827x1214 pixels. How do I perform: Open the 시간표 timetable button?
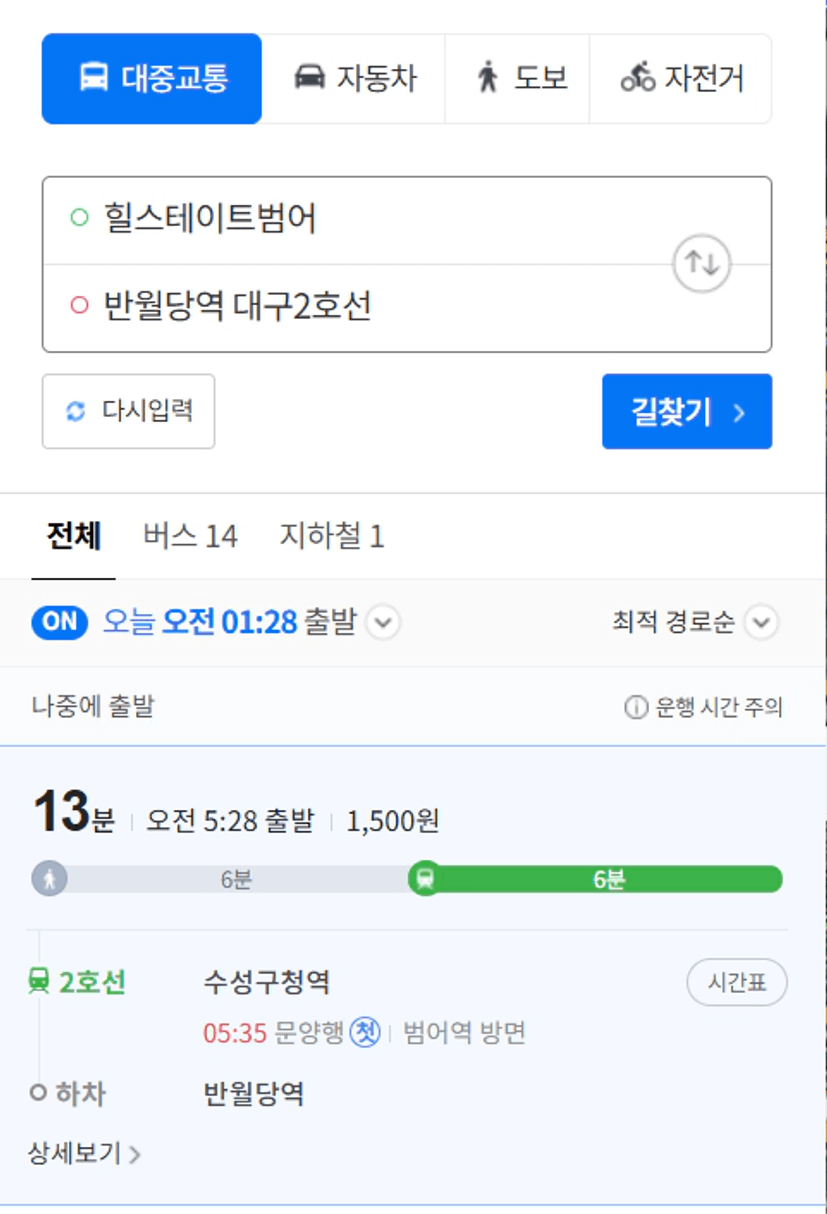point(736,982)
